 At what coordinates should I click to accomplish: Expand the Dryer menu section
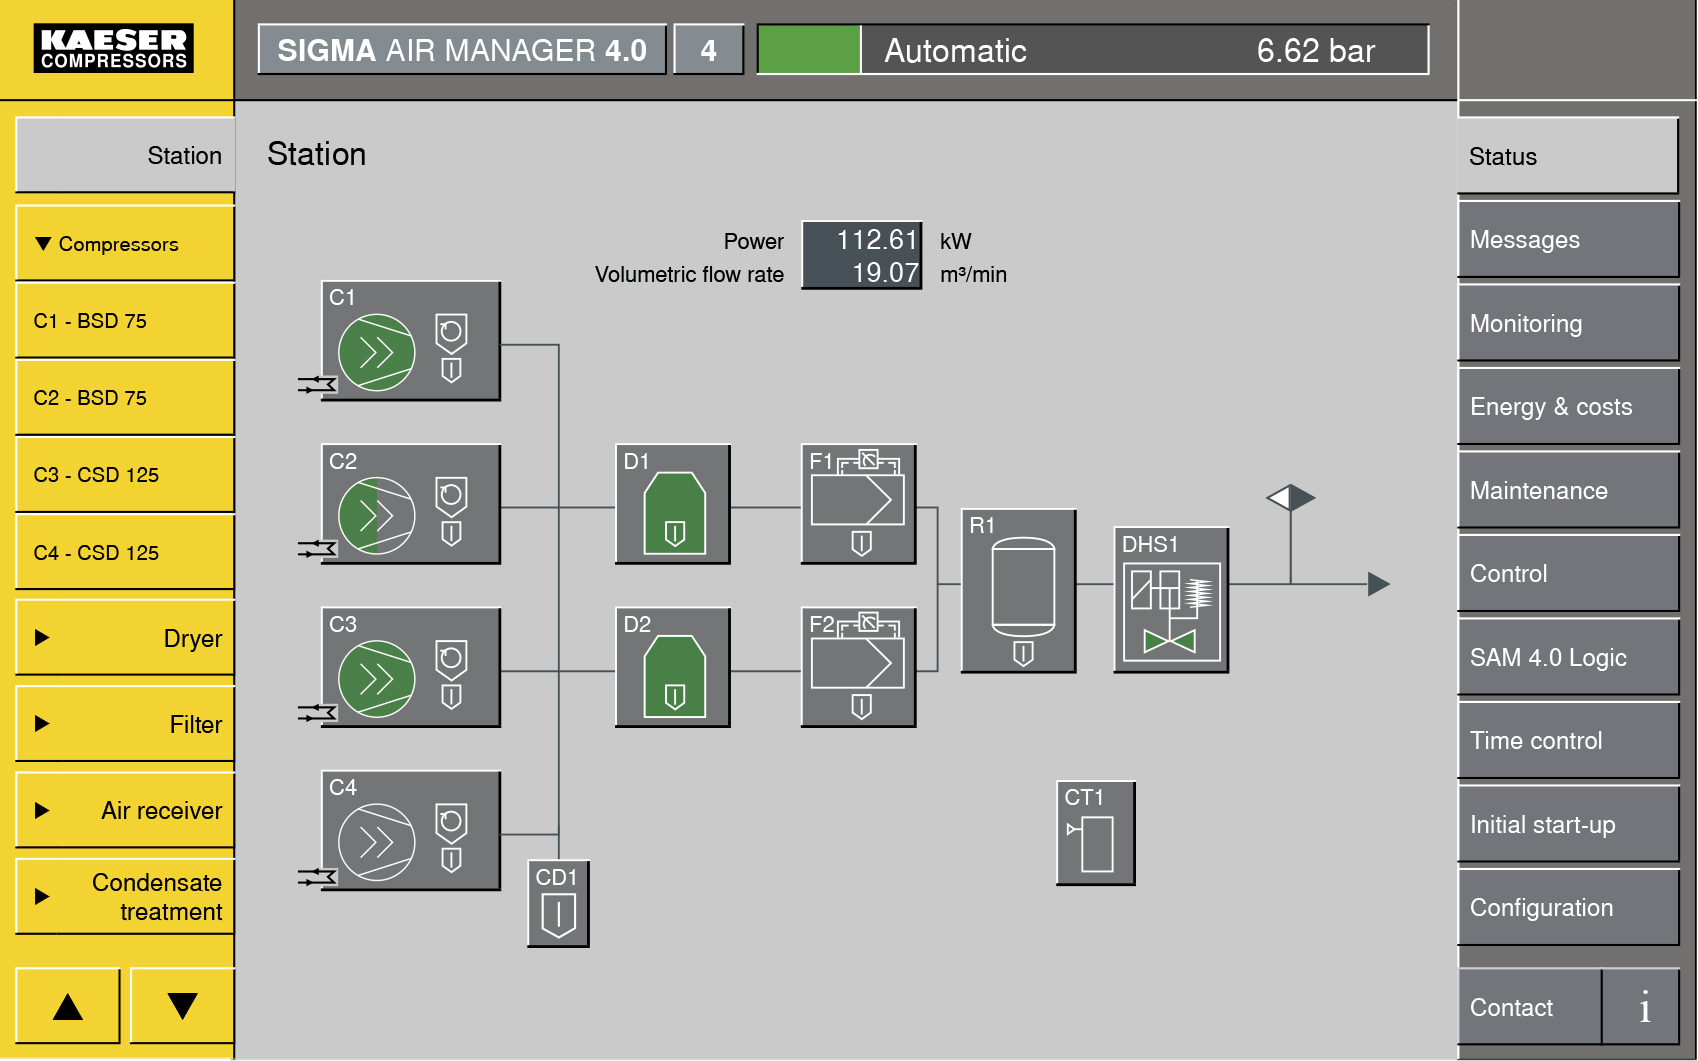(124, 638)
